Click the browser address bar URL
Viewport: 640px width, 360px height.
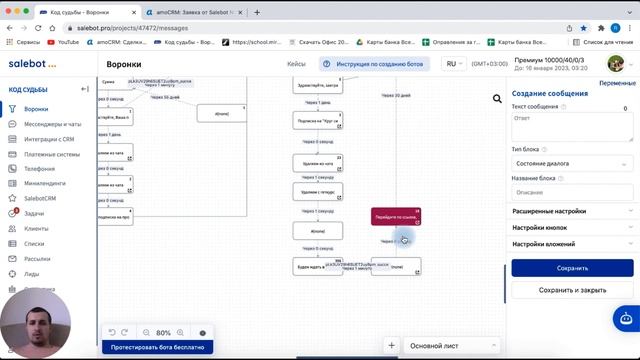133,28
